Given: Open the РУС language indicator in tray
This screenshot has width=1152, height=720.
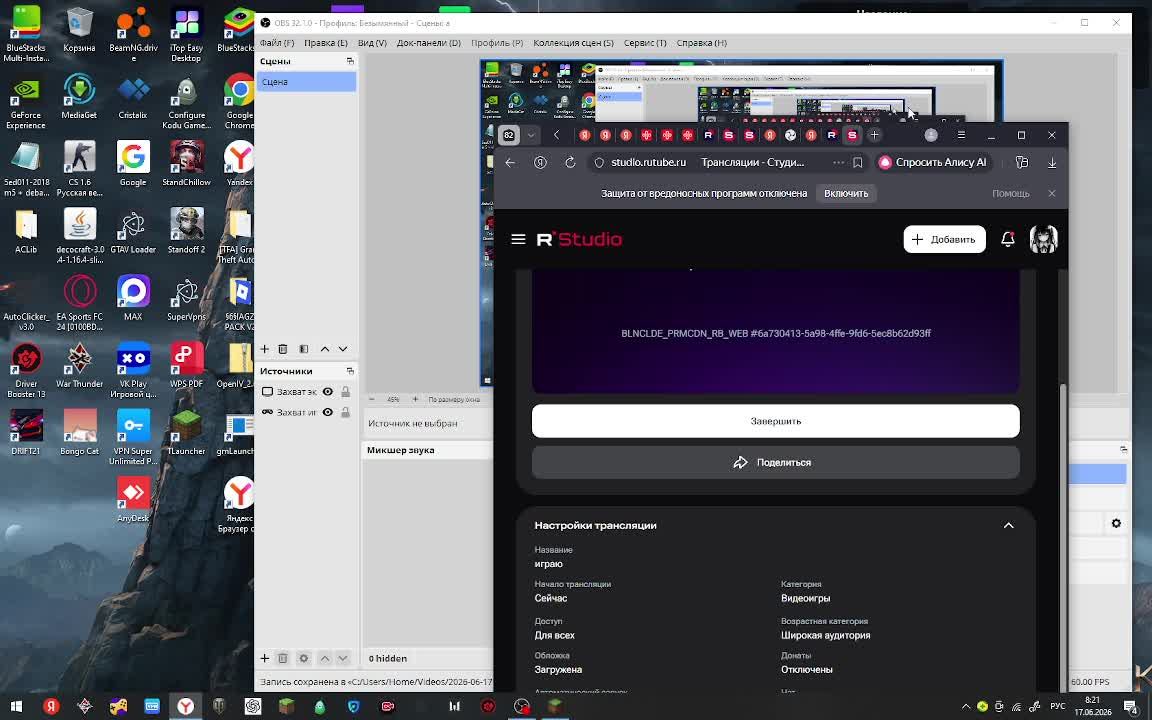Looking at the screenshot, I should (x=1058, y=707).
